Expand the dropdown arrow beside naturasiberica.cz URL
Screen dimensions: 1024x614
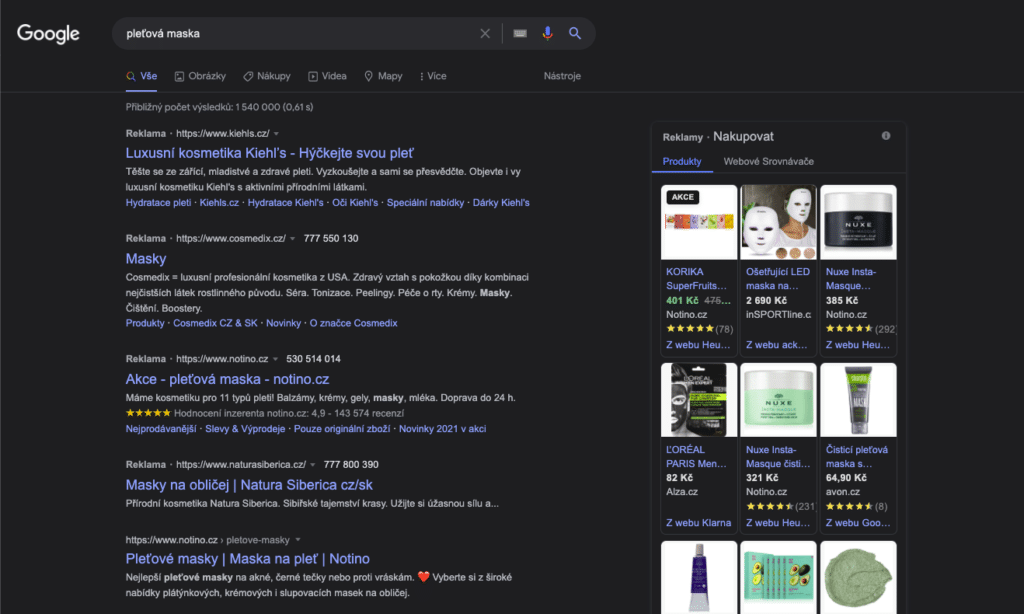point(313,465)
